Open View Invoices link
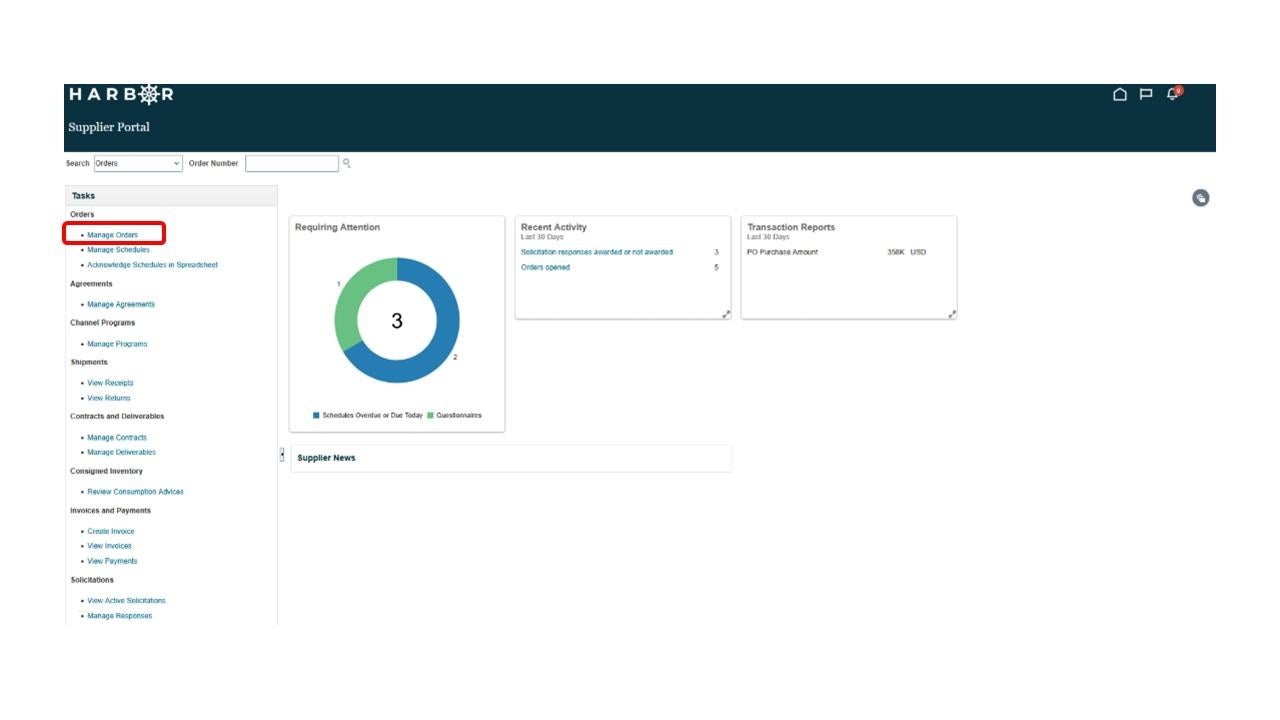 click(x=109, y=546)
